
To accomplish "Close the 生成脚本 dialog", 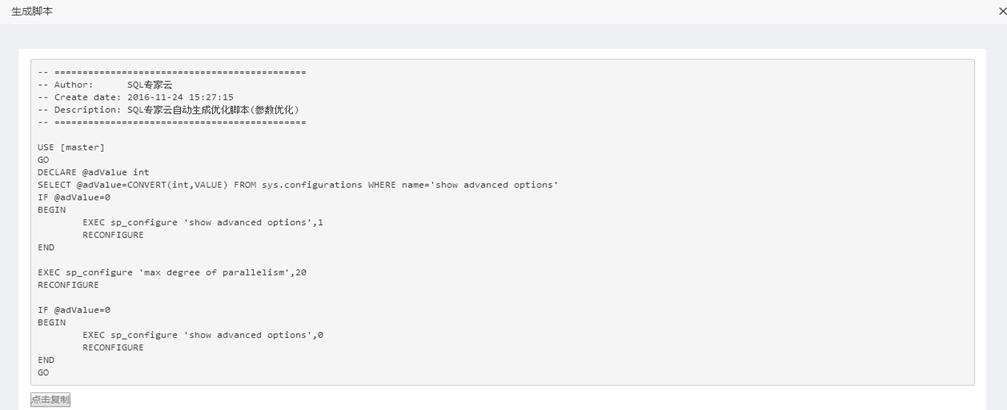I will (1001, 11).
